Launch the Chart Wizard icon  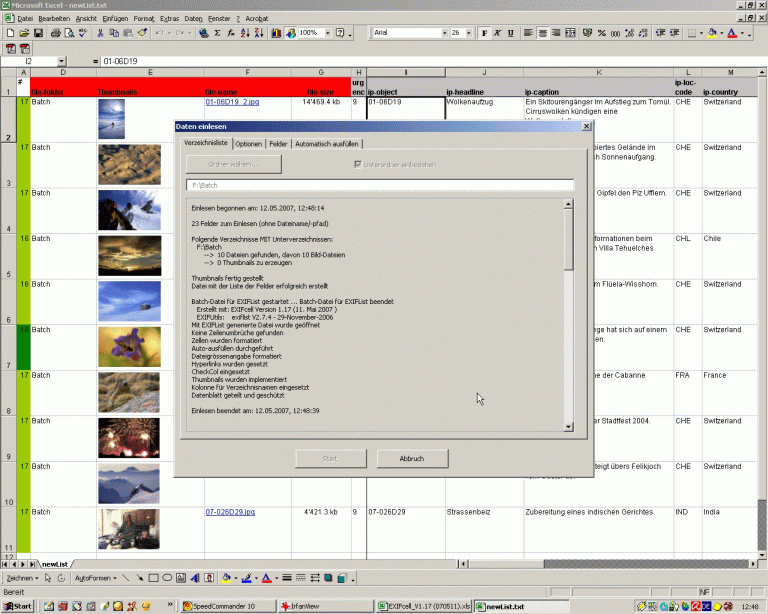[276, 33]
